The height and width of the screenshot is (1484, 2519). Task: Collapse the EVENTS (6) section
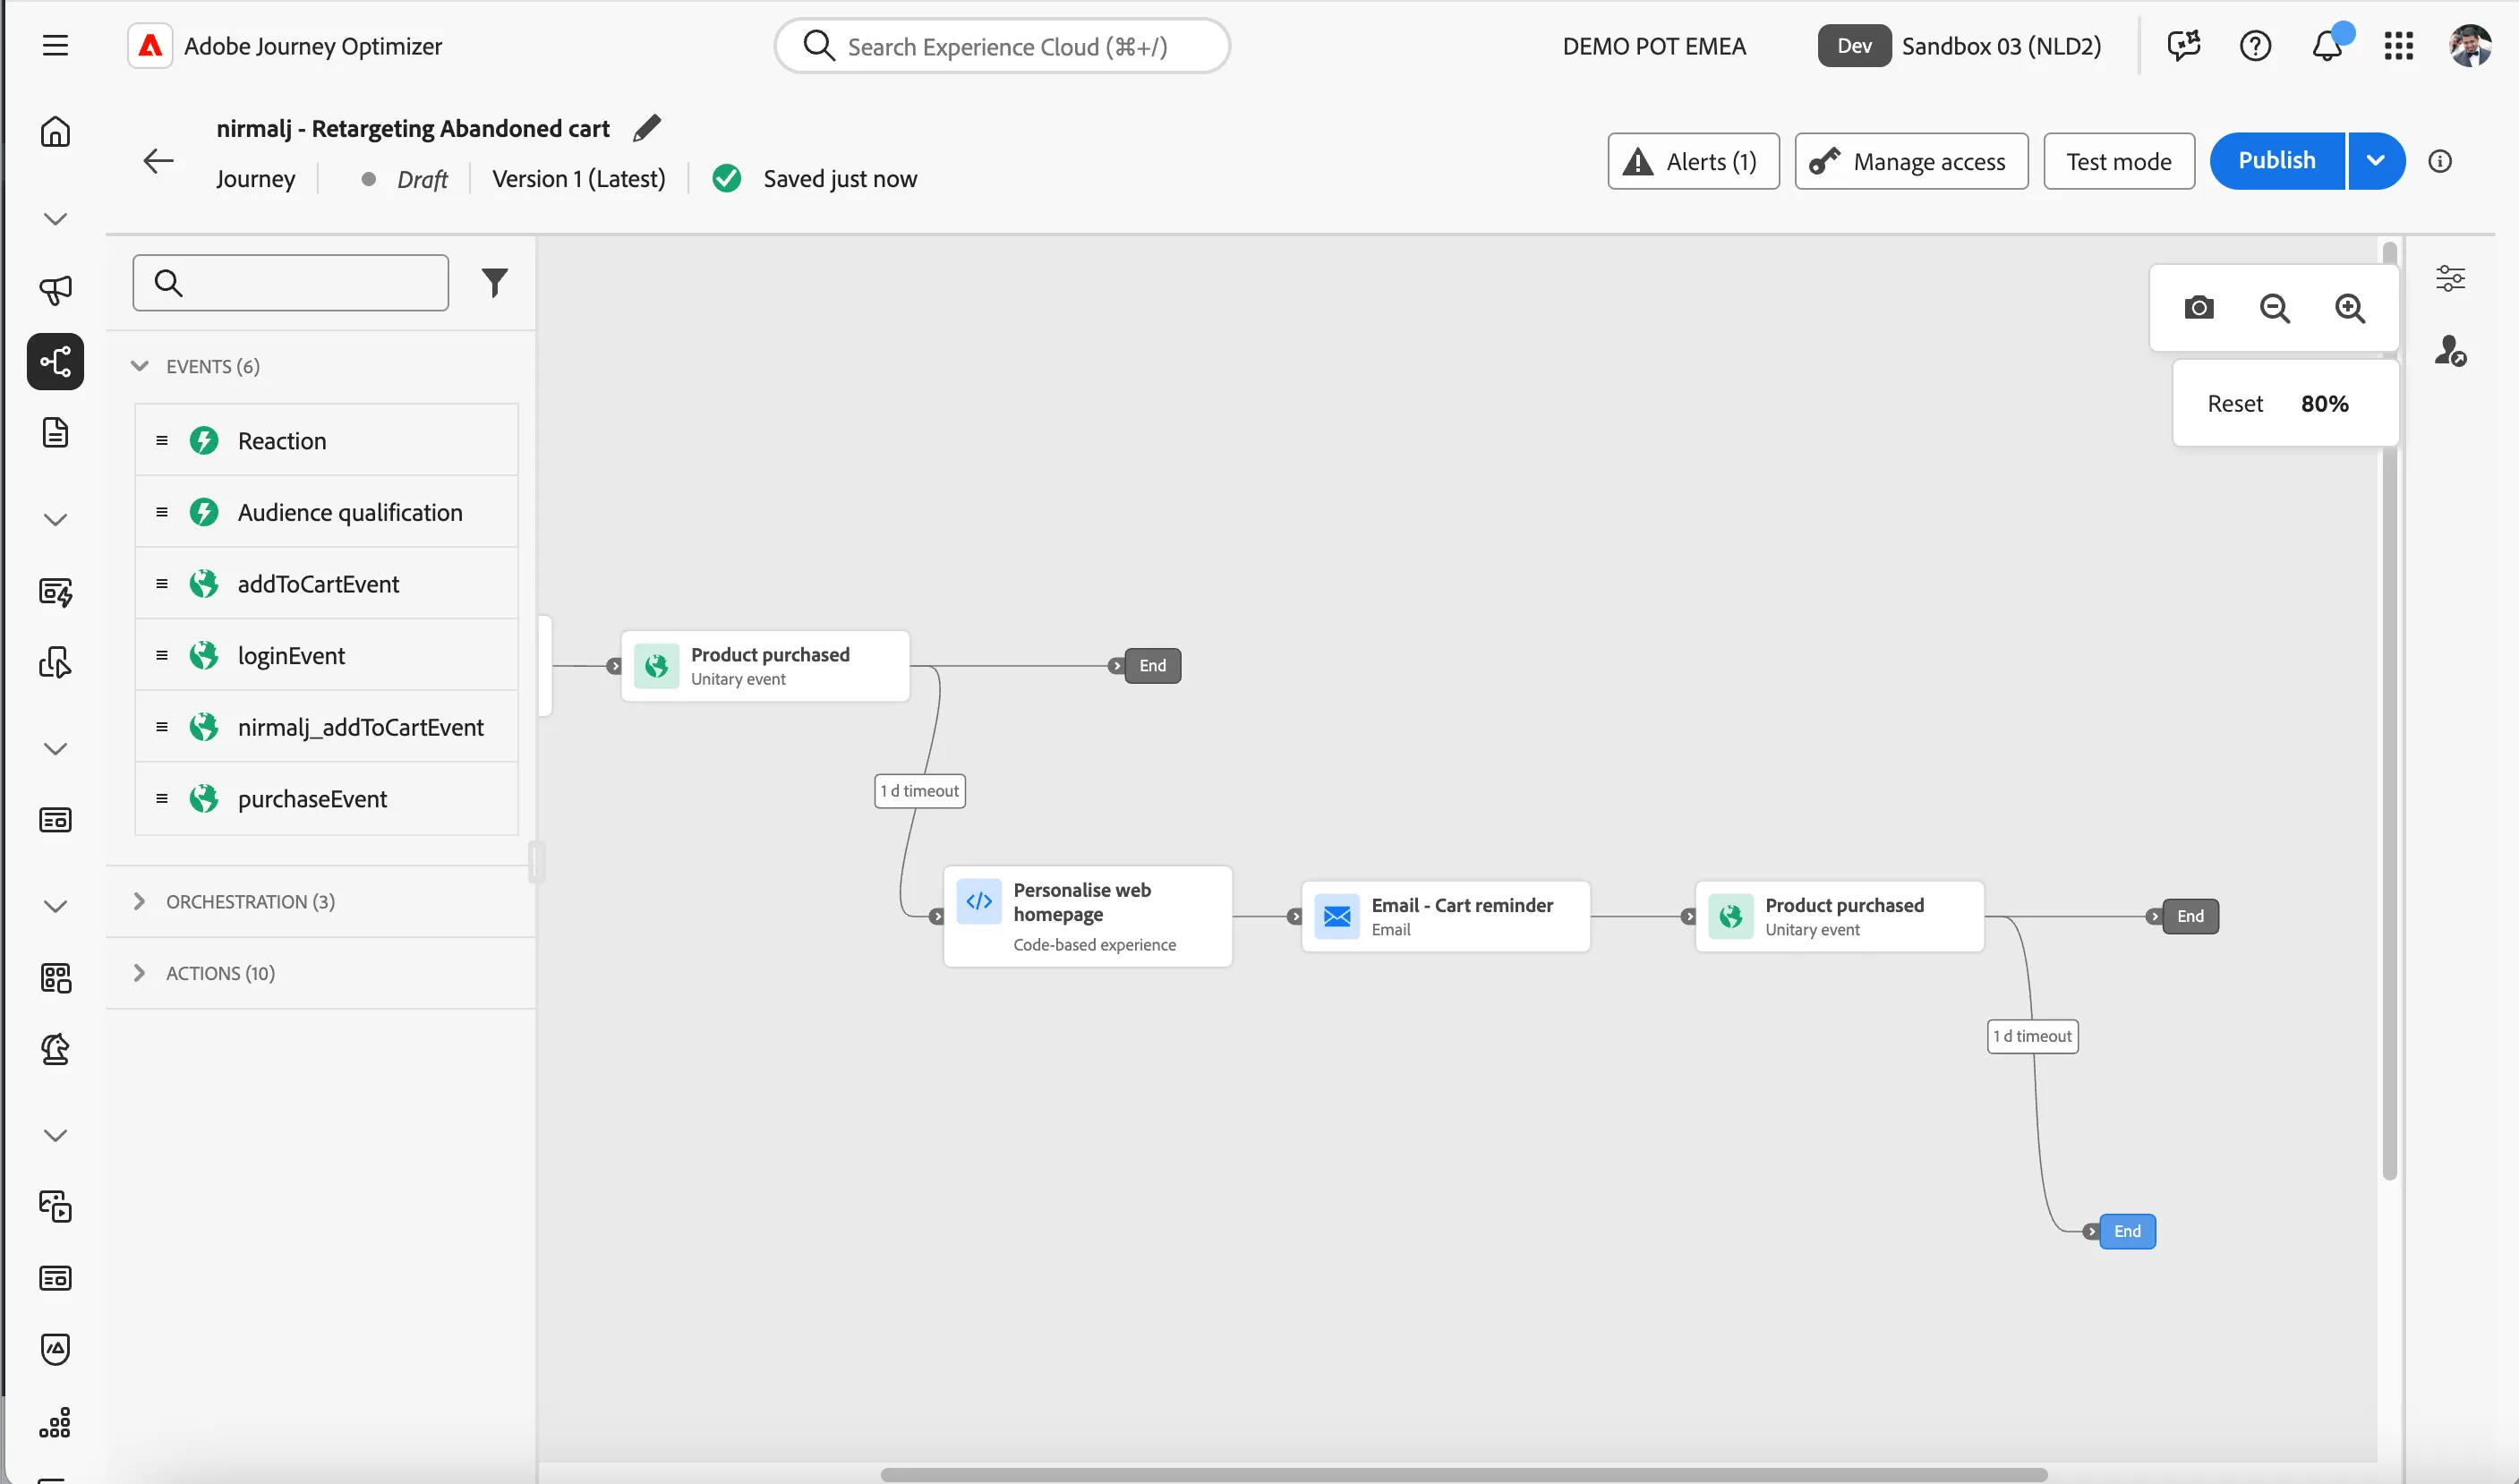coord(140,366)
